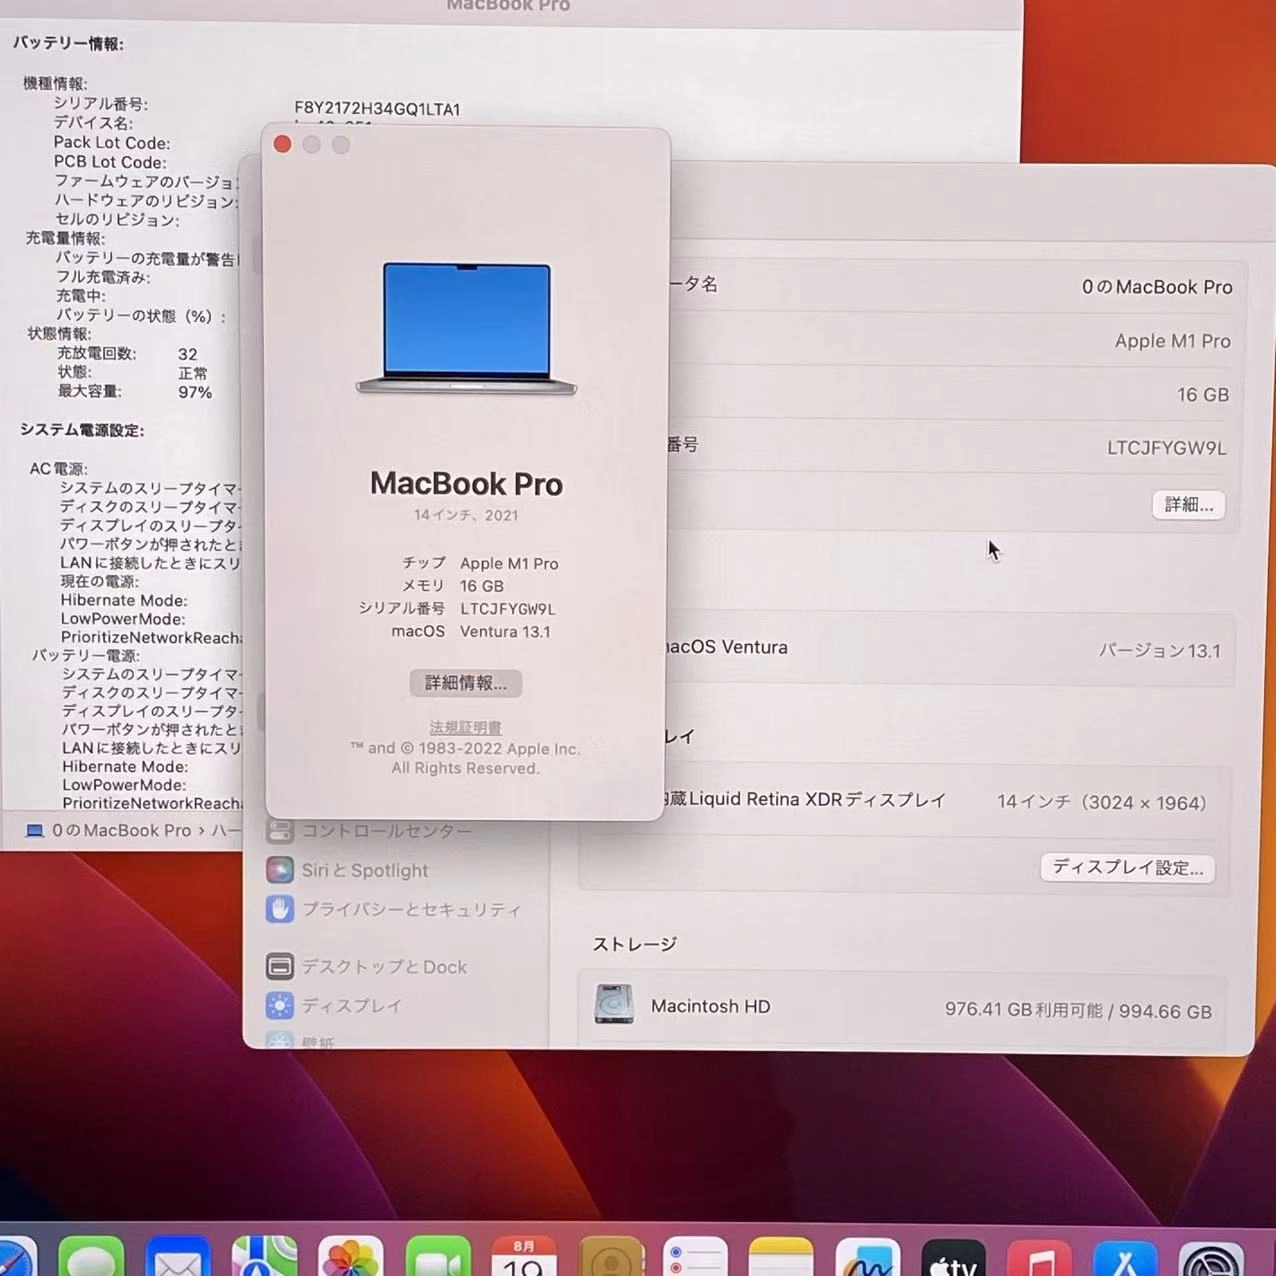Screen dimensions: 1276x1276
Task: Open the App Store in the Dock
Action: 1125,1257
